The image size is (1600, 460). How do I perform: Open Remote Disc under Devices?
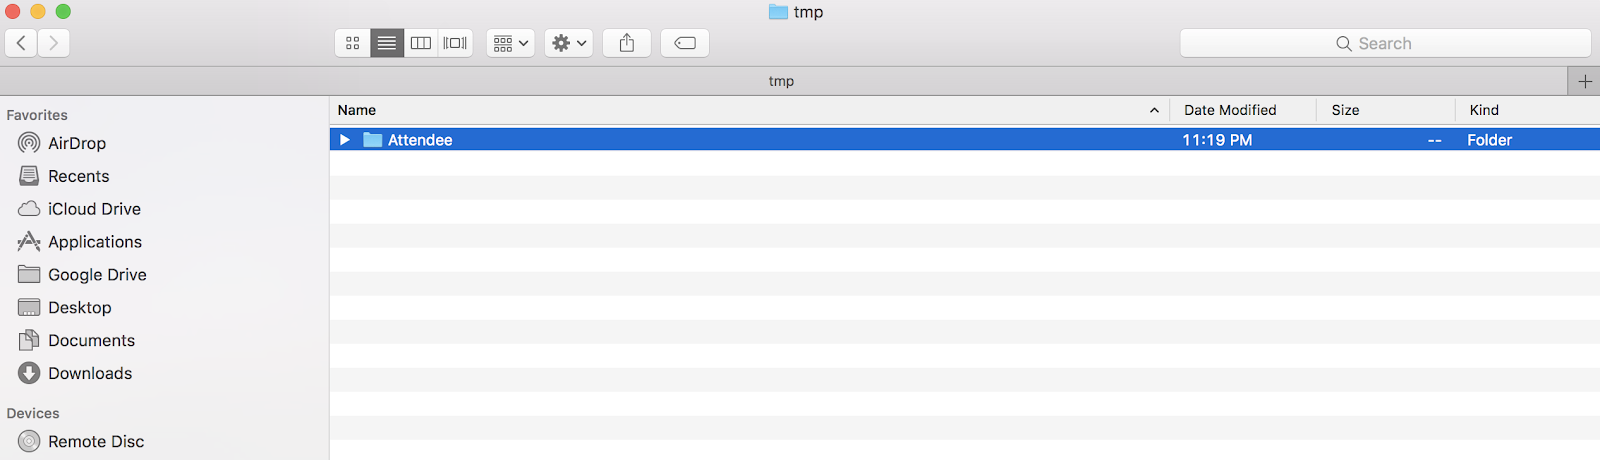(x=96, y=442)
